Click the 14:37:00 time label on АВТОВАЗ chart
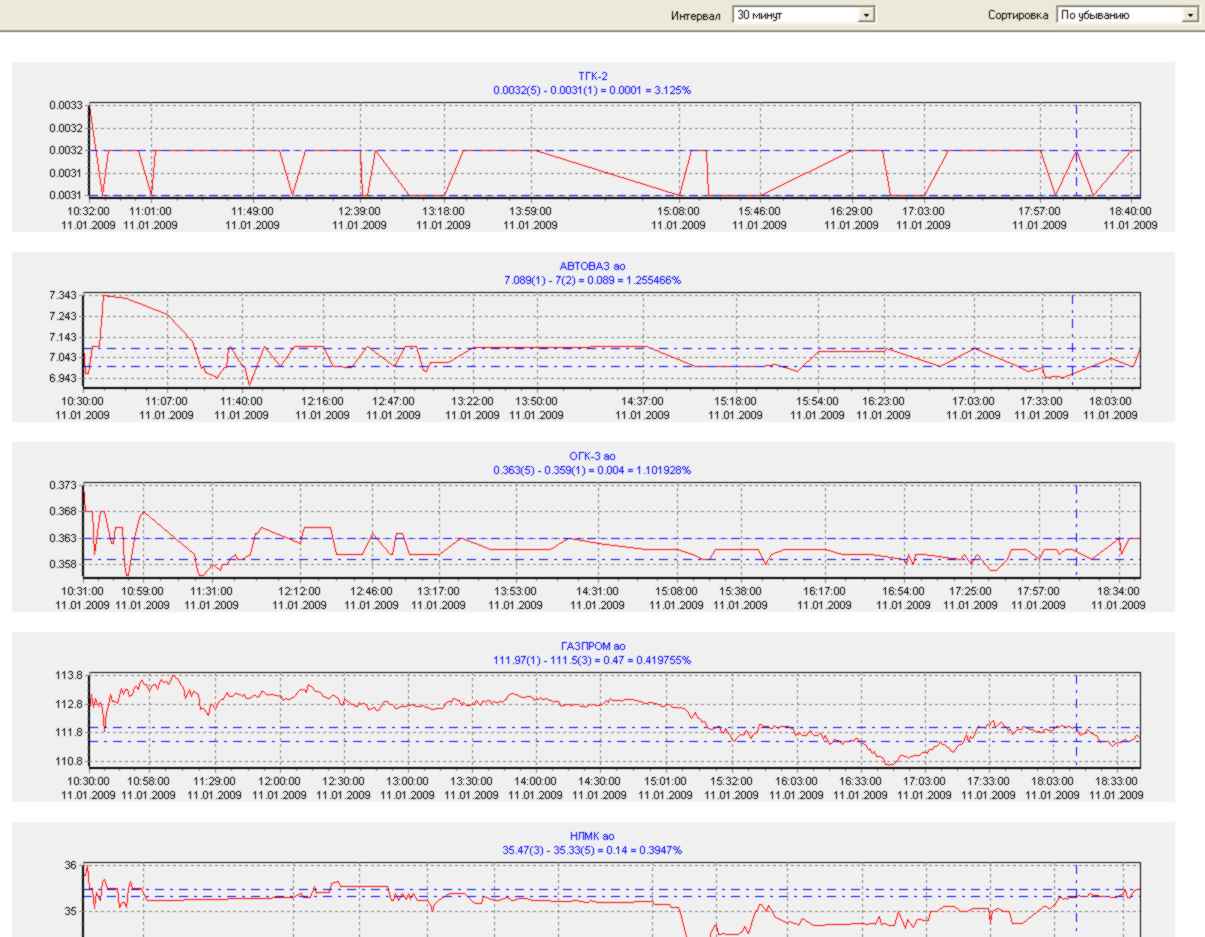Image resolution: width=1205 pixels, height=937 pixels. coord(642,401)
